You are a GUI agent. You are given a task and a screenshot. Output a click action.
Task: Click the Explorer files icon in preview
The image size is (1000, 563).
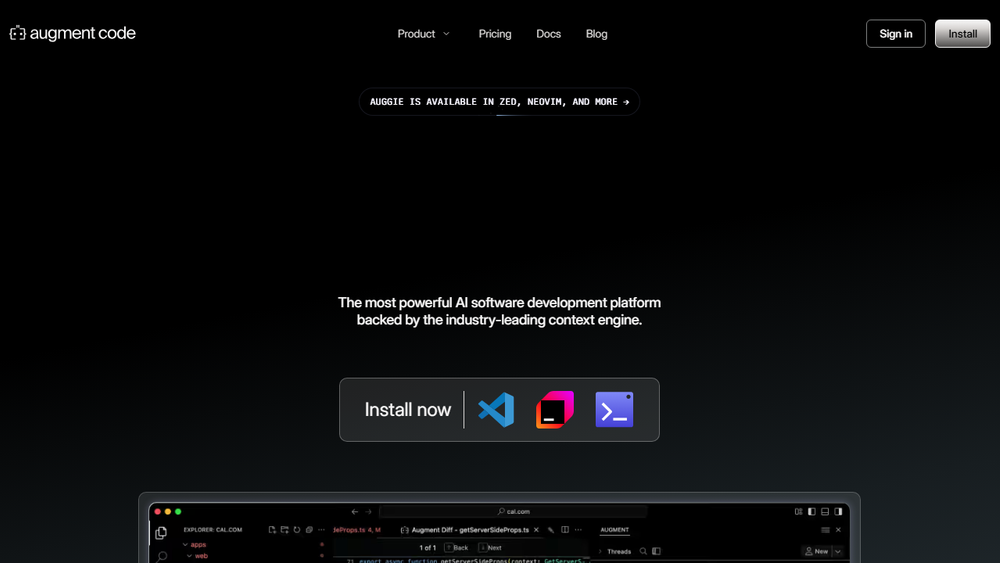[x=161, y=532]
